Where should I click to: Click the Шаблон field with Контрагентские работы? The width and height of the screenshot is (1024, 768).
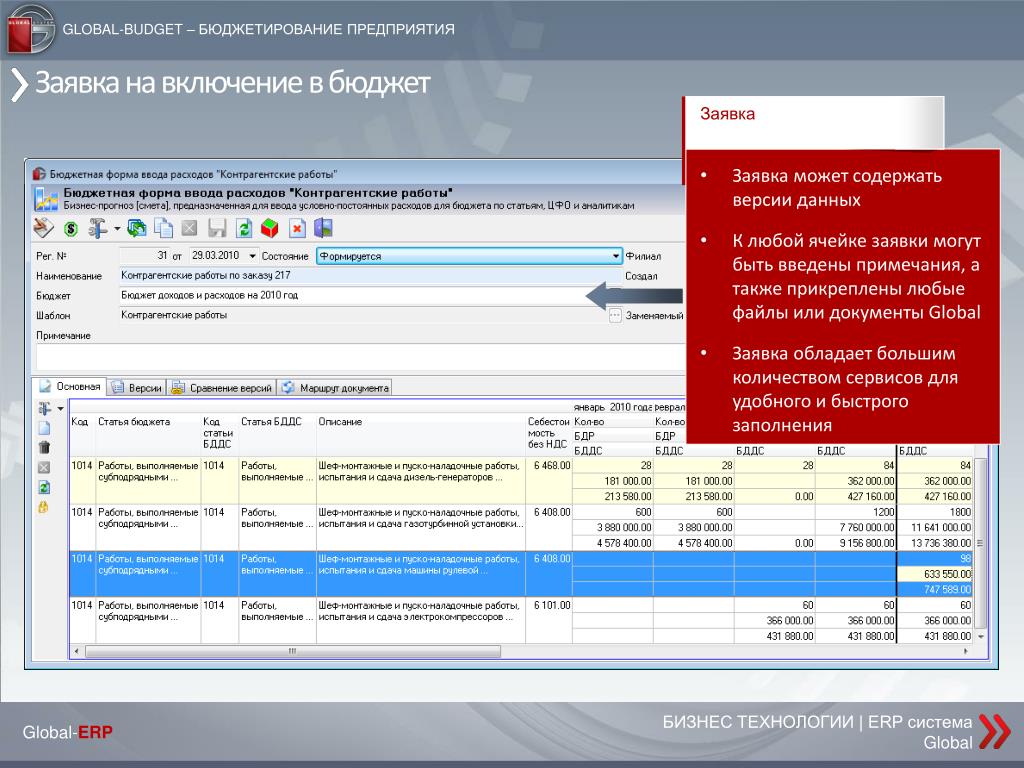[363, 315]
